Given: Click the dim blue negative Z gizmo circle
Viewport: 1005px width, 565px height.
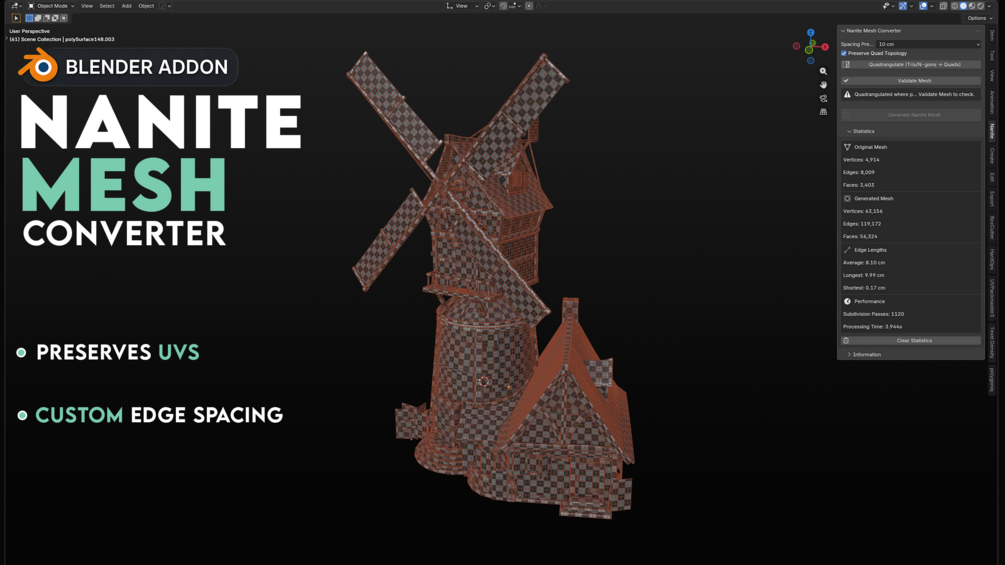Looking at the screenshot, I should (811, 61).
